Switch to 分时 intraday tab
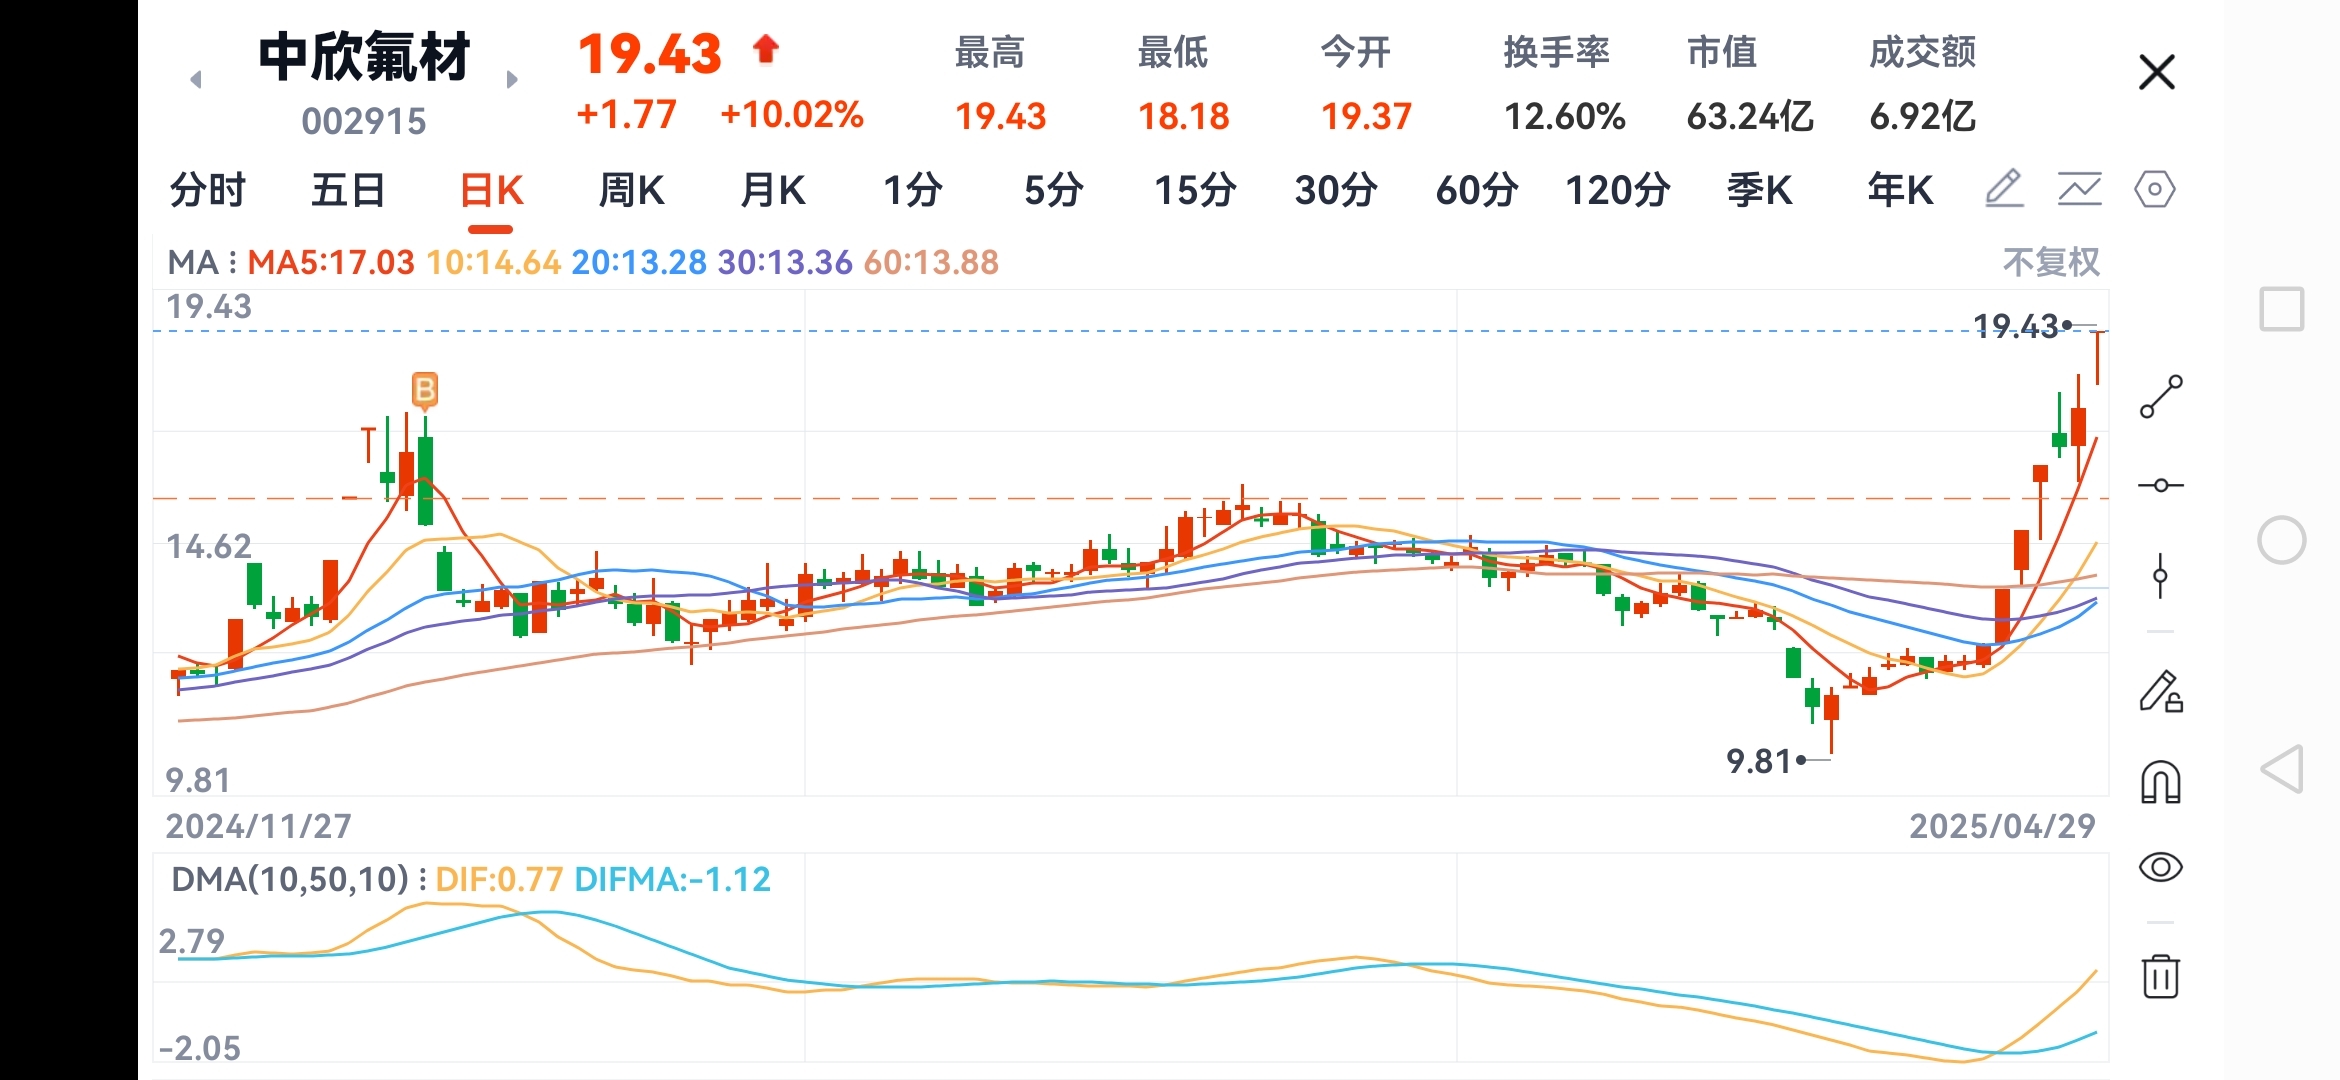Image resolution: width=2340 pixels, height=1080 pixels. click(207, 189)
